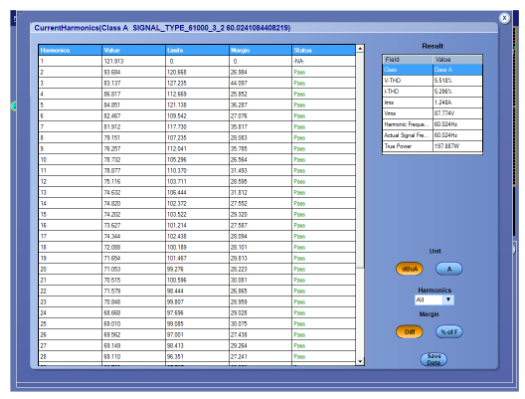Click margin 28.083 of harmonic 8
This screenshot has height=399, width=525.
click(x=239, y=138)
